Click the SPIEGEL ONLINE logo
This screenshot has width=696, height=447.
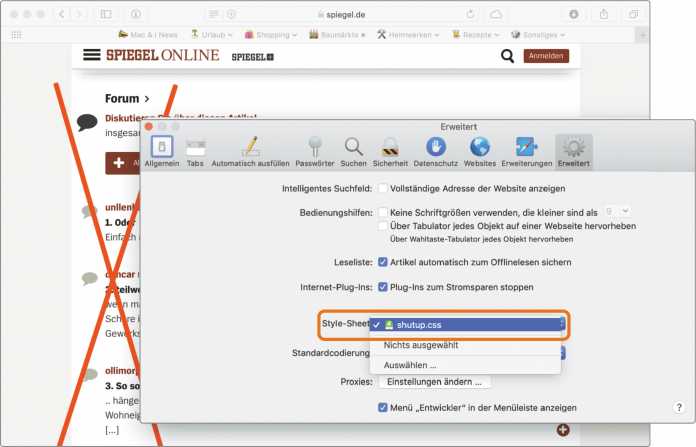click(x=162, y=55)
